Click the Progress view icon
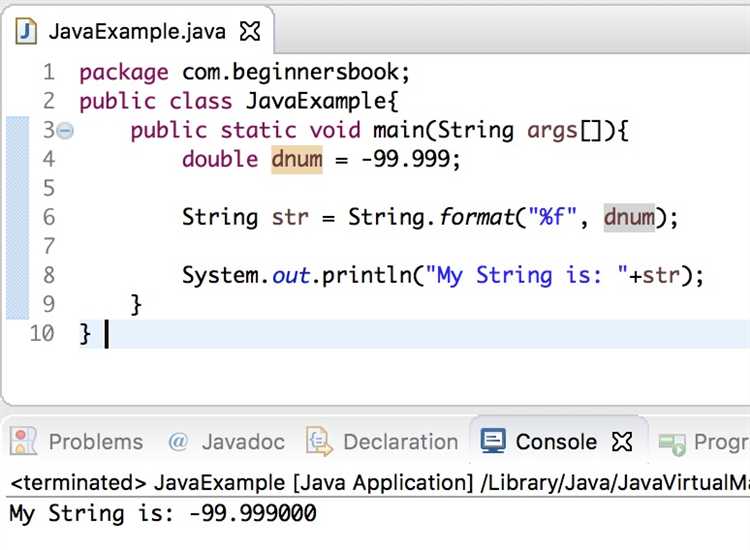 coord(672,442)
